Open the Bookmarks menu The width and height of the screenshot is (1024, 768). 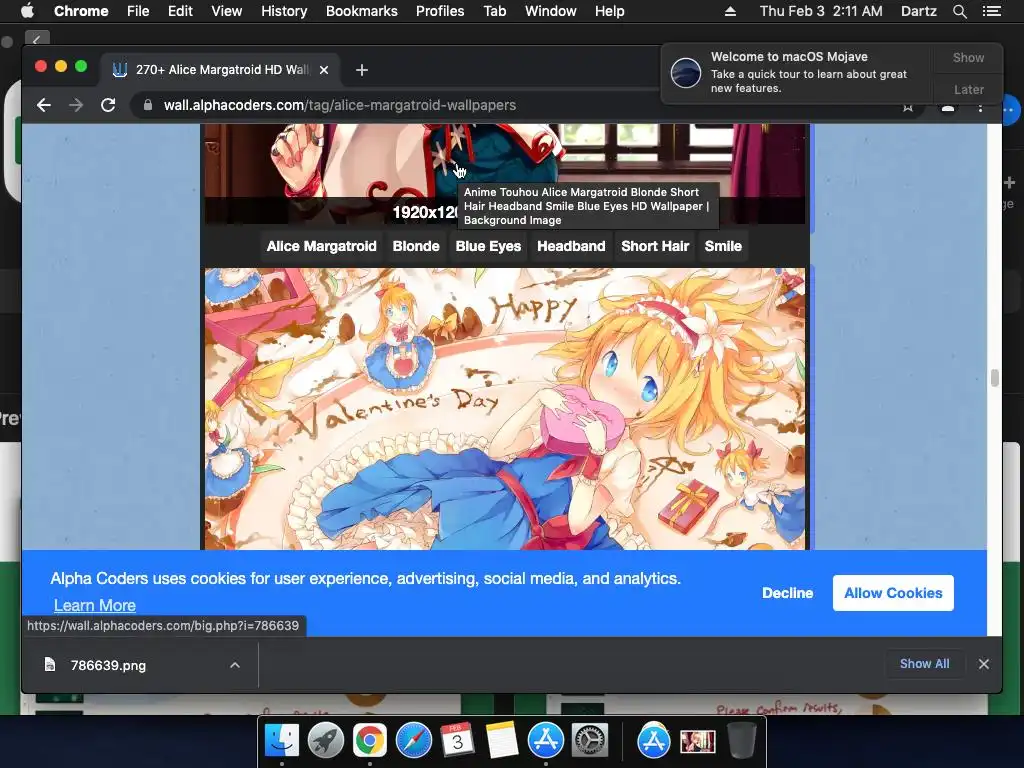(x=362, y=11)
